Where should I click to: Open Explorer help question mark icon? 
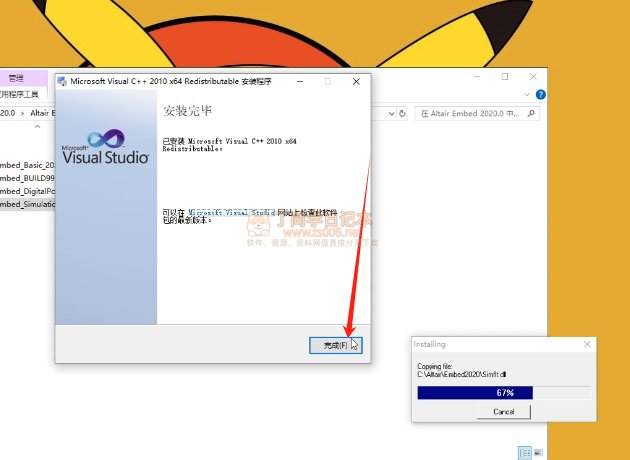(x=541, y=94)
